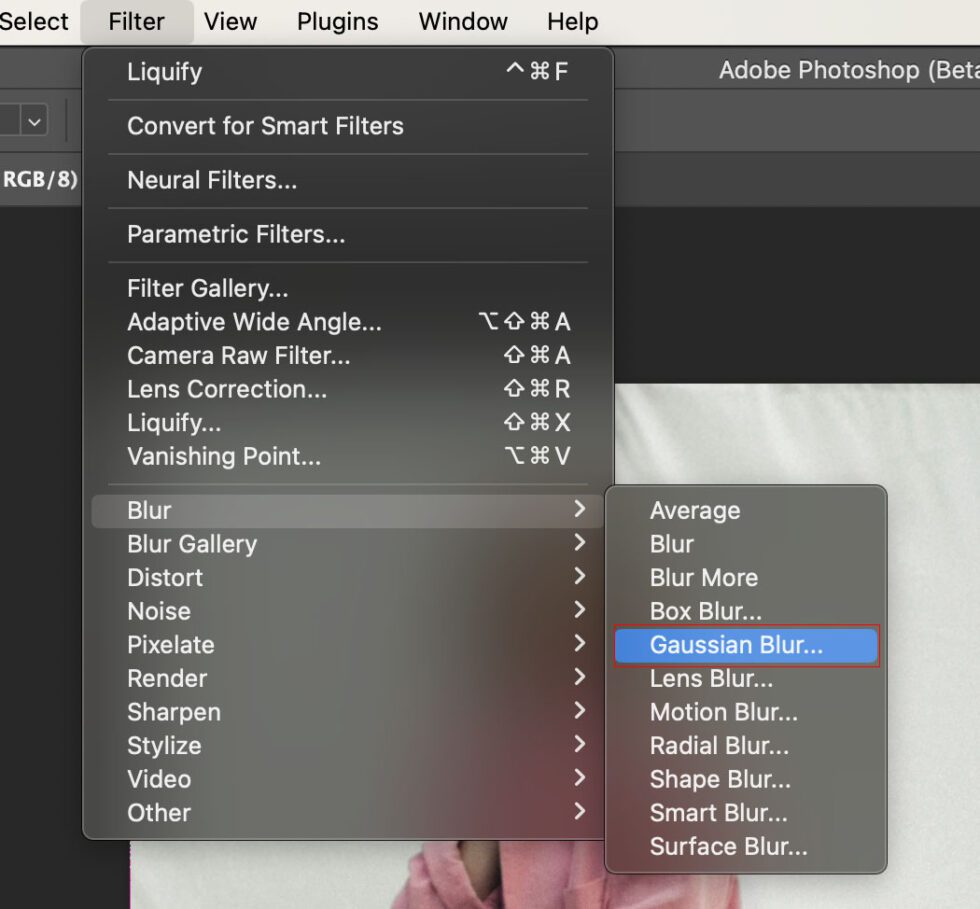Open Camera Raw Filter
The image size is (980, 909).
(x=241, y=355)
